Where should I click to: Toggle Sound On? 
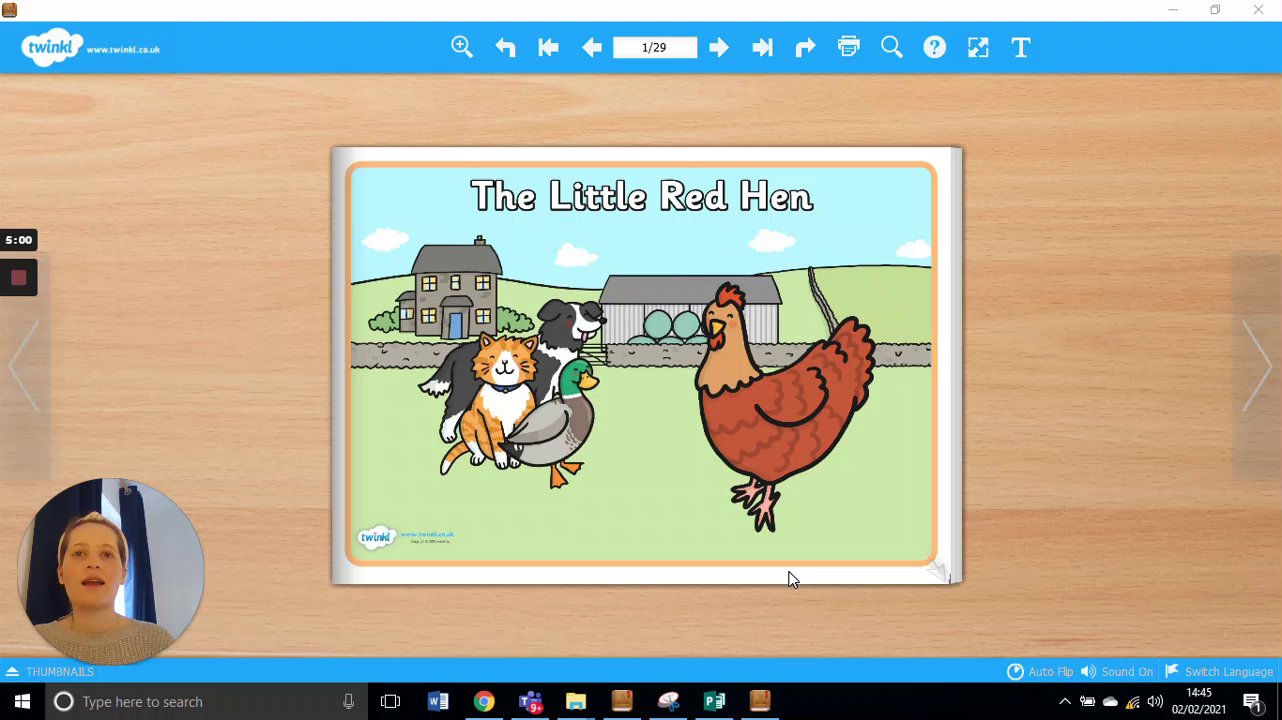pos(1117,672)
